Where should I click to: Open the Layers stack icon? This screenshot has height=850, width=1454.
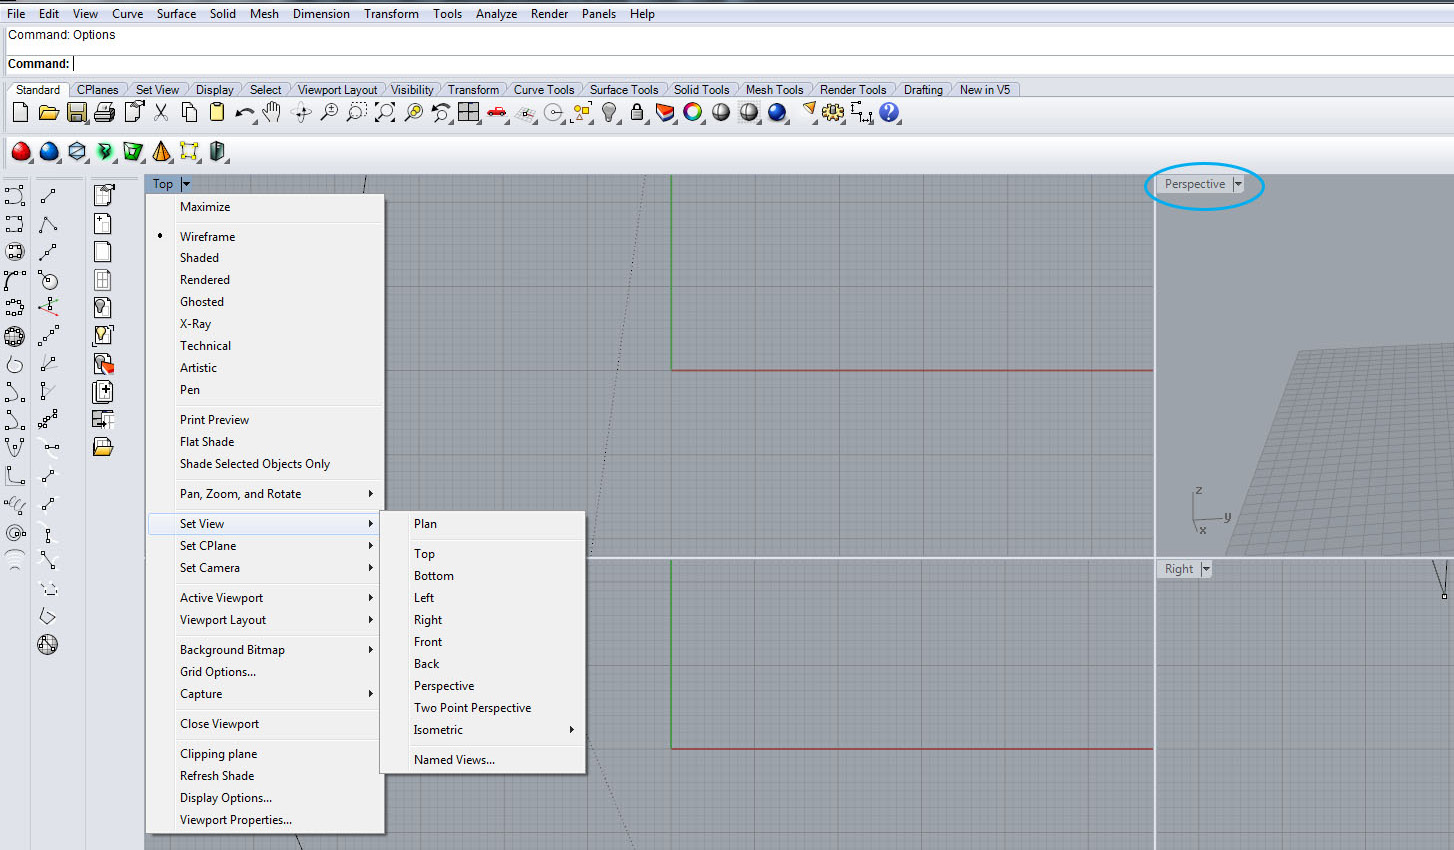click(x=665, y=113)
